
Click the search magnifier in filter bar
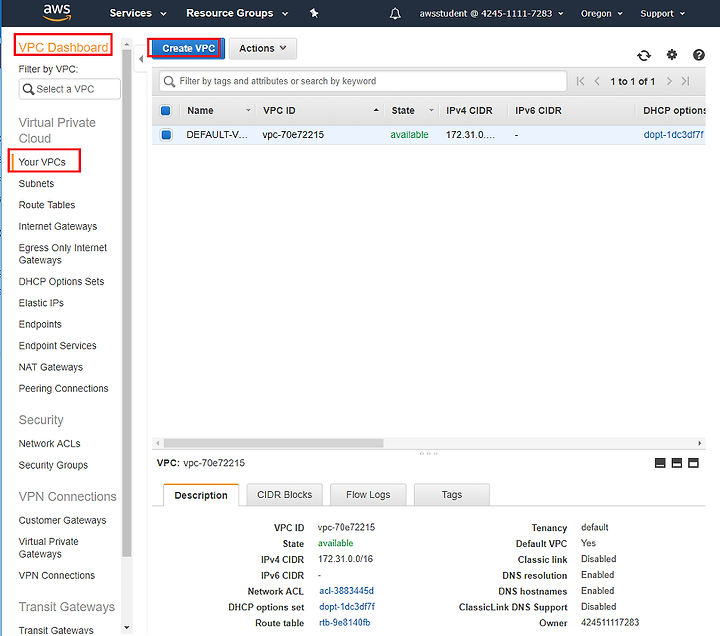tap(169, 81)
